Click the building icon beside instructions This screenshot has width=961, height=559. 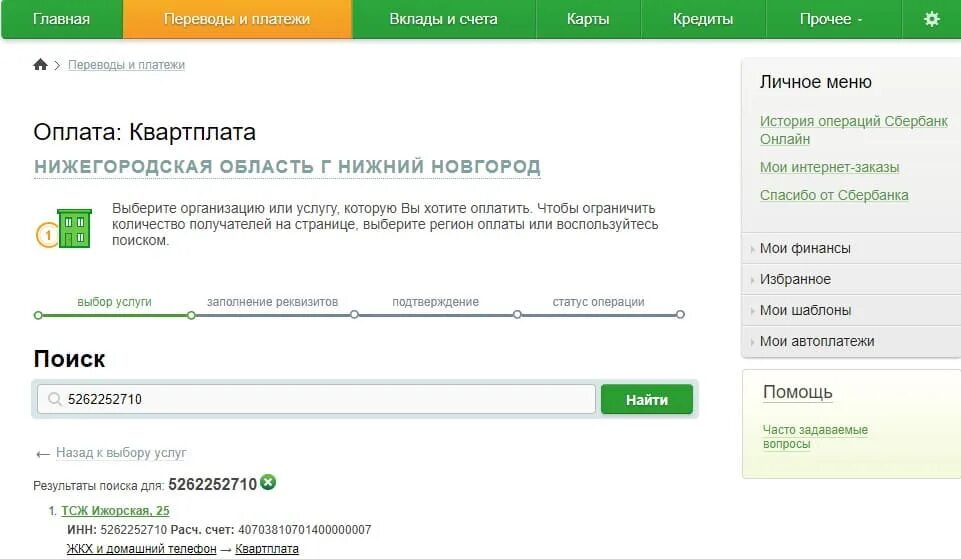click(74, 228)
